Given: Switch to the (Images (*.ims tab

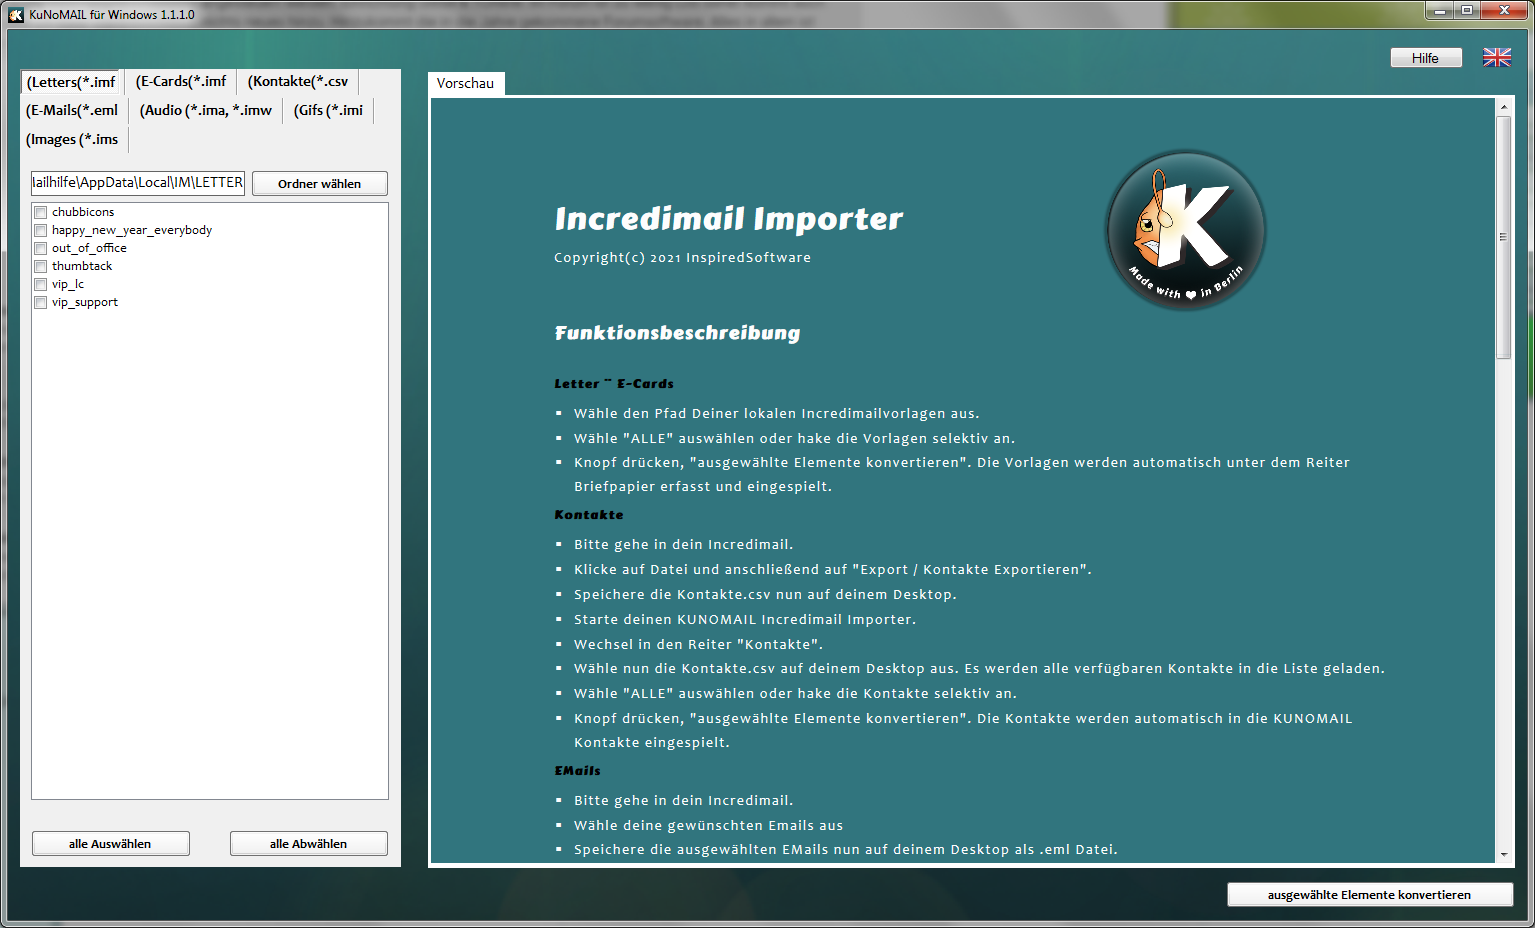Looking at the screenshot, I should tap(72, 139).
